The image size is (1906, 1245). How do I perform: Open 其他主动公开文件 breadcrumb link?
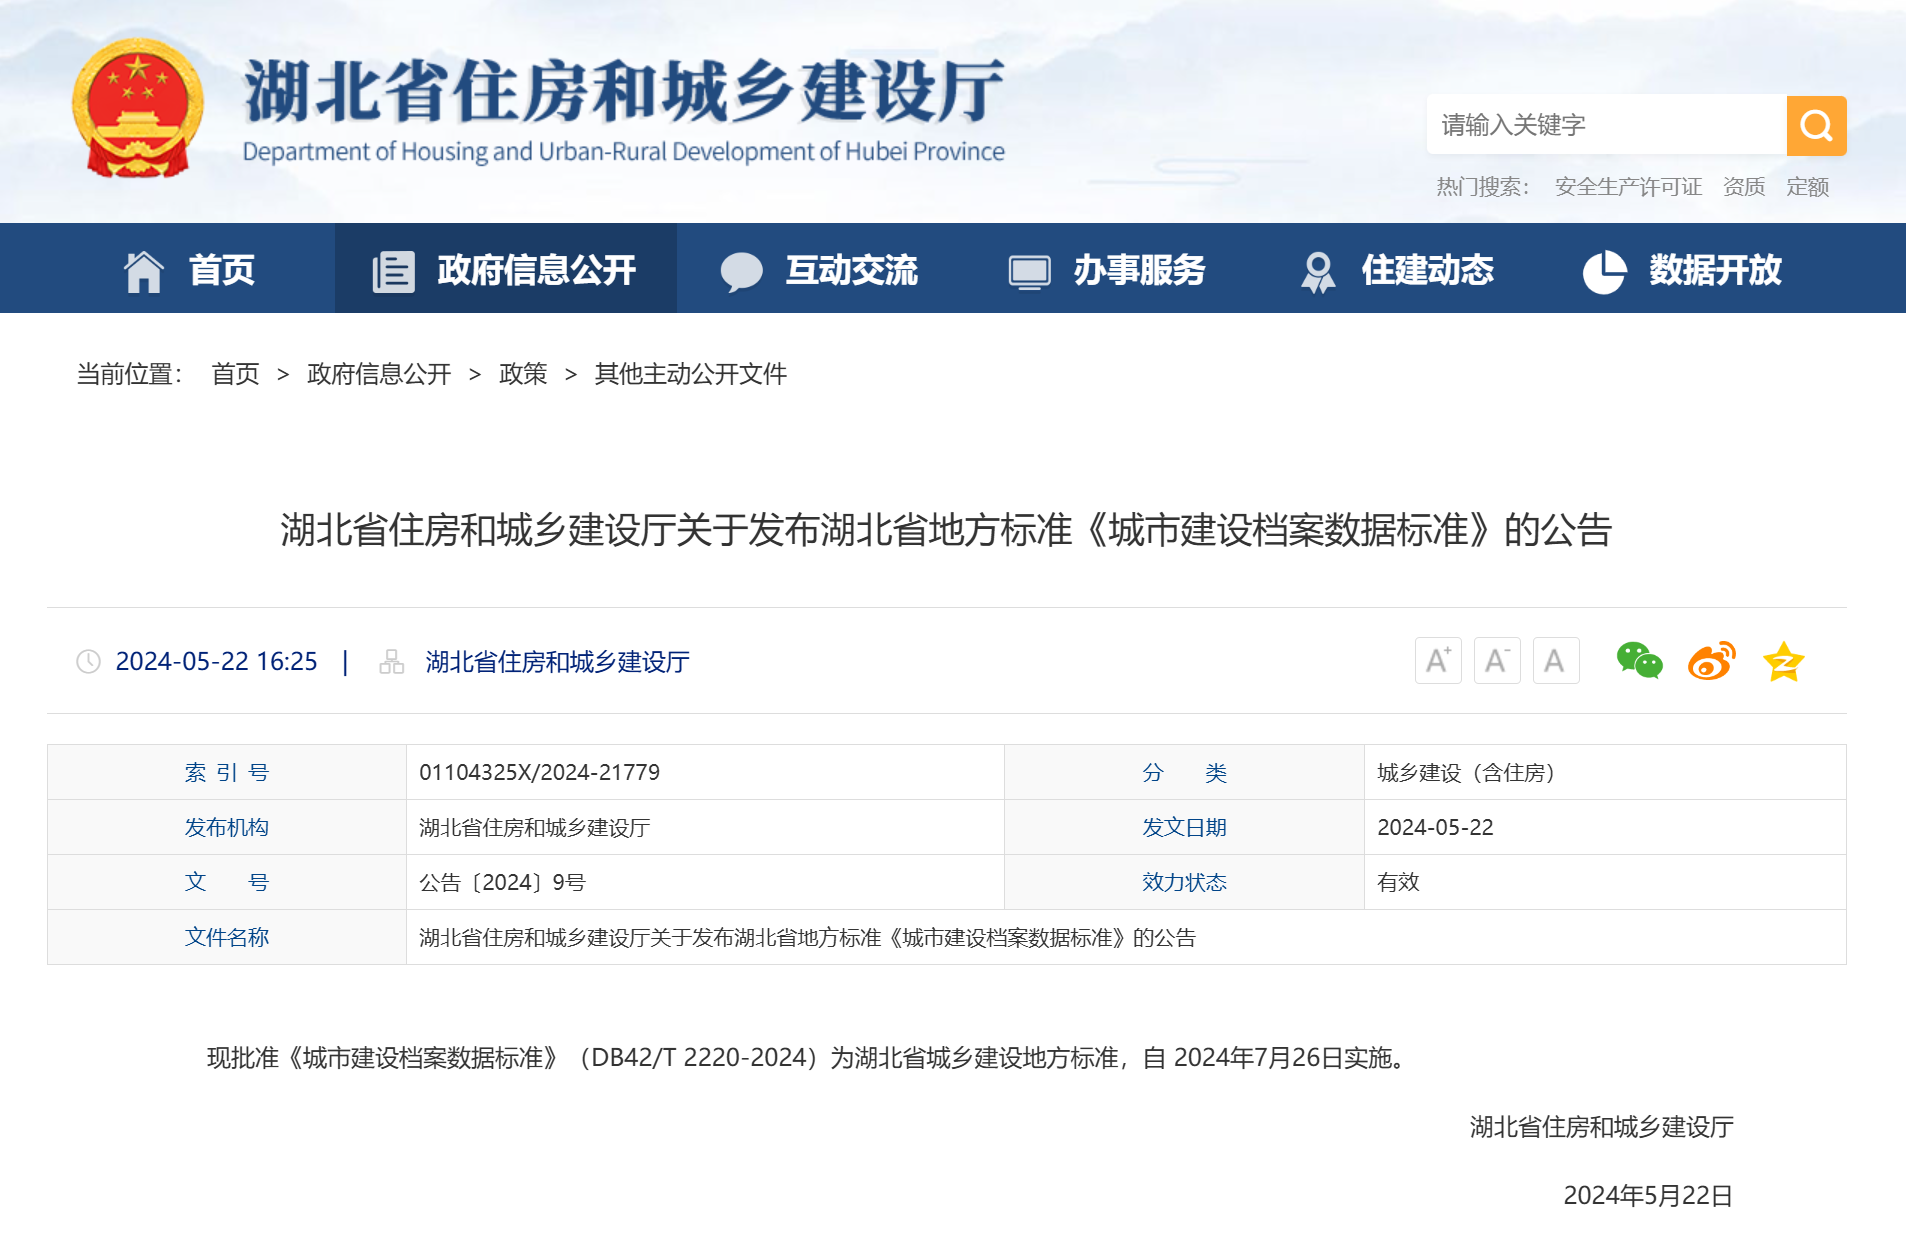(690, 374)
